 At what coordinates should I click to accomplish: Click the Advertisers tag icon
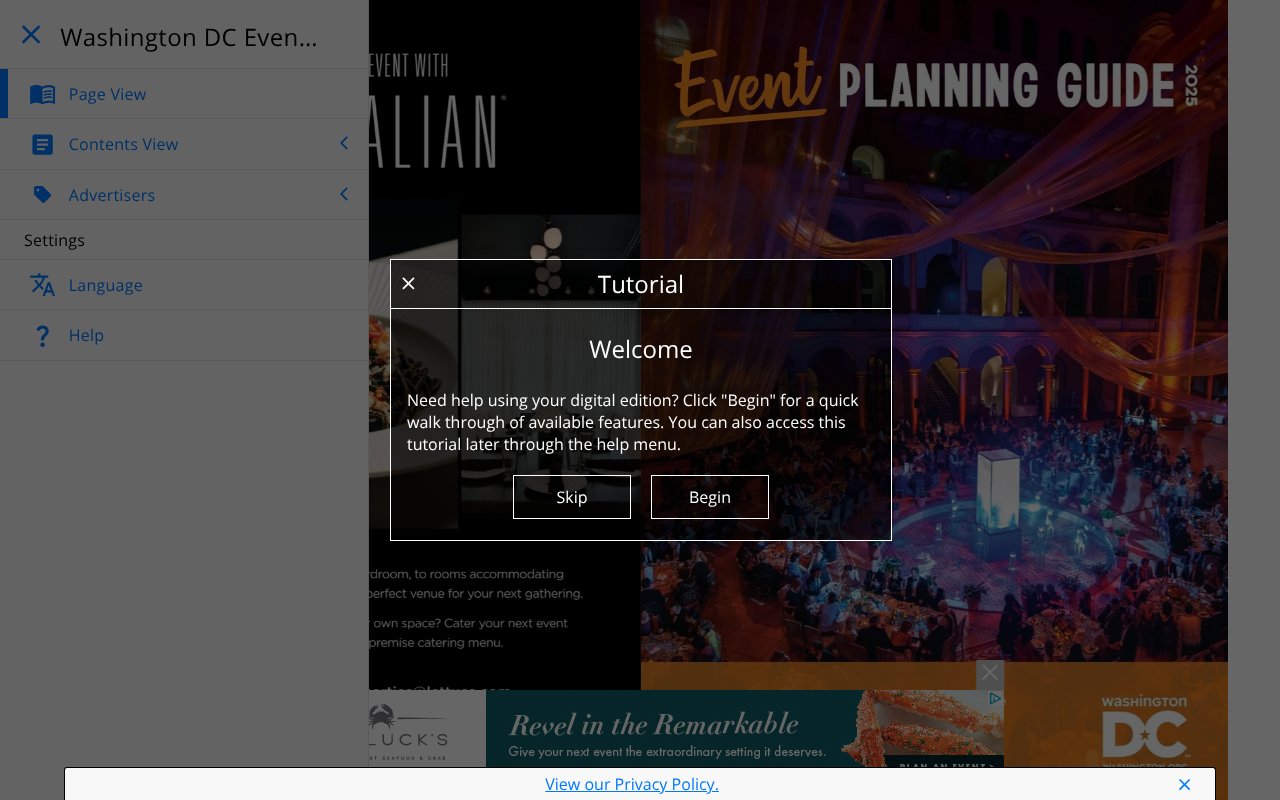click(42, 195)
